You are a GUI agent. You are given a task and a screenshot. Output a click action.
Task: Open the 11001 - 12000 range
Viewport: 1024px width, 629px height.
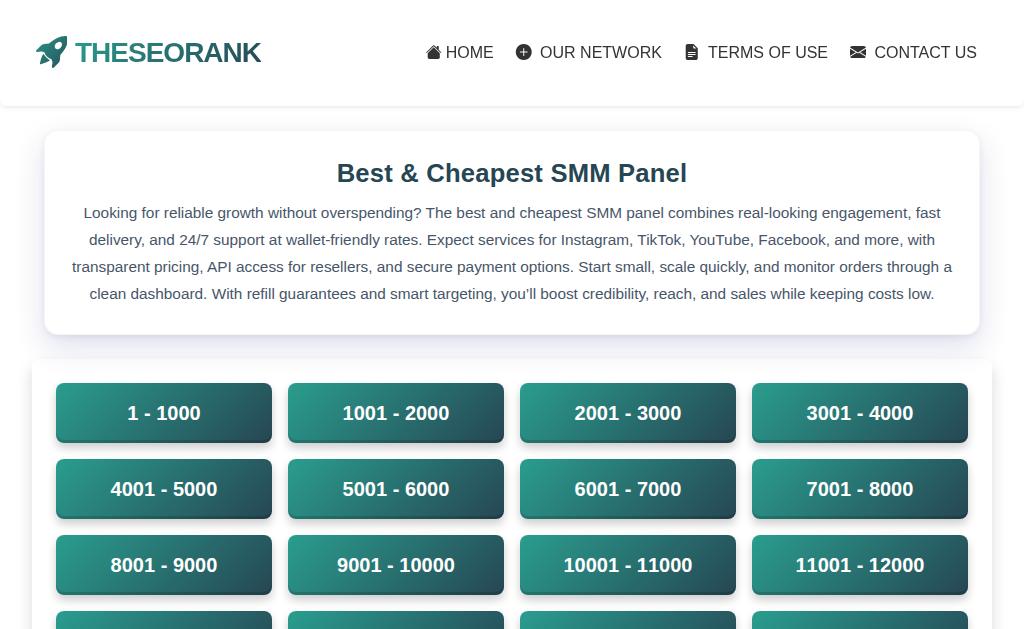860,565
